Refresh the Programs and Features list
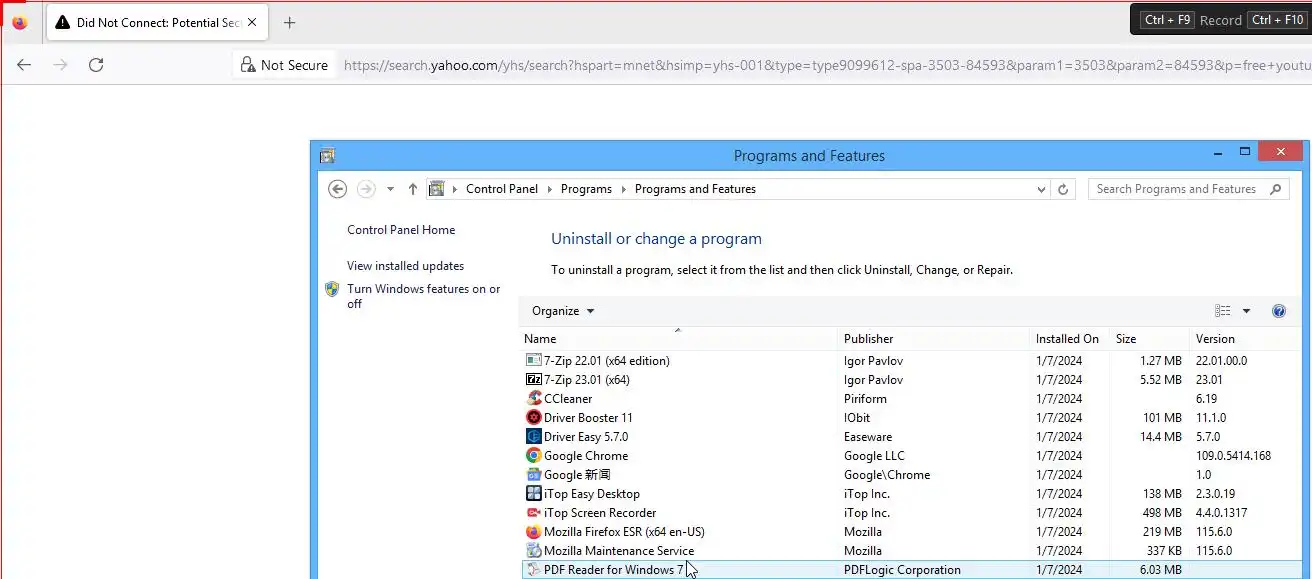 1063,189
